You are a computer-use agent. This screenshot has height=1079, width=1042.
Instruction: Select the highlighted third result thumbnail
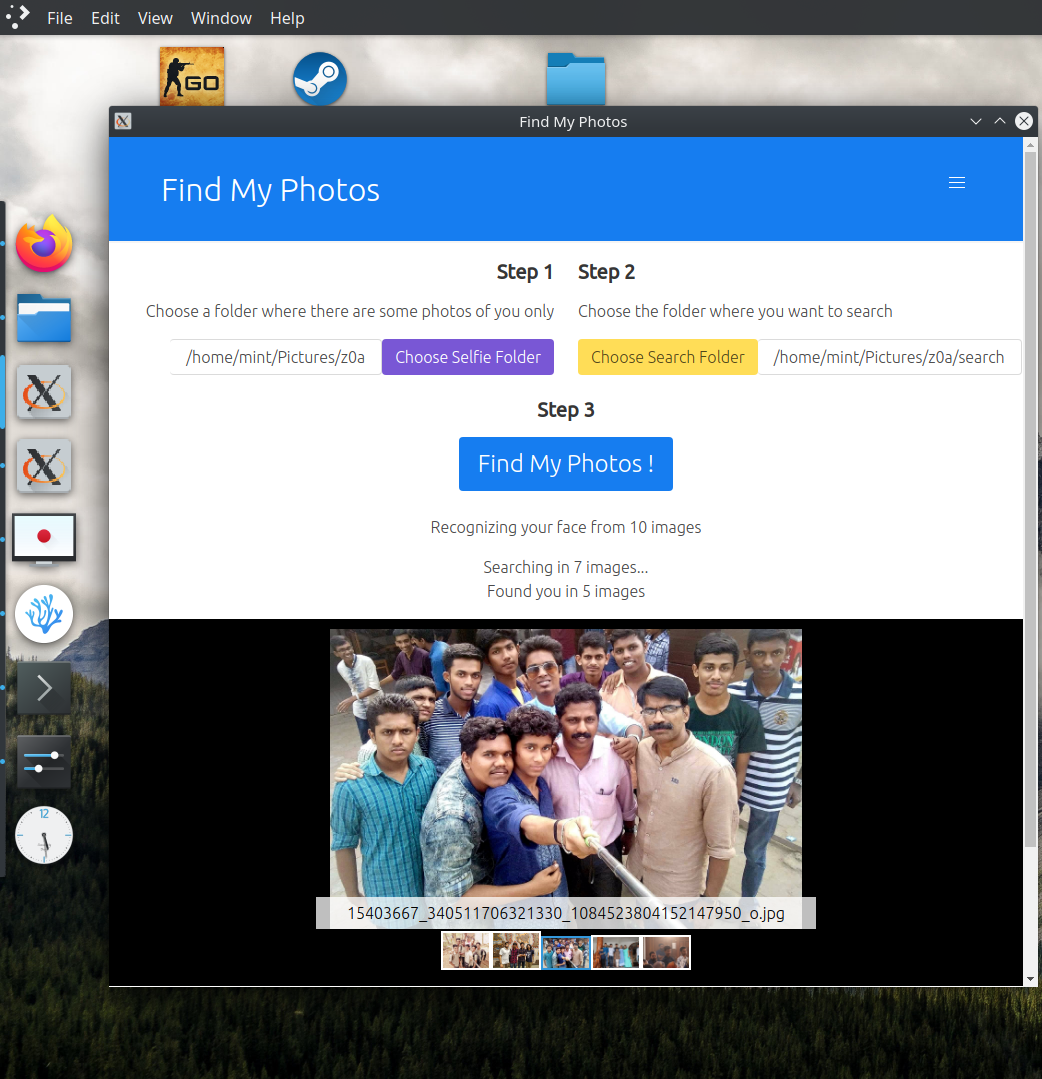[x=566, y=952]
